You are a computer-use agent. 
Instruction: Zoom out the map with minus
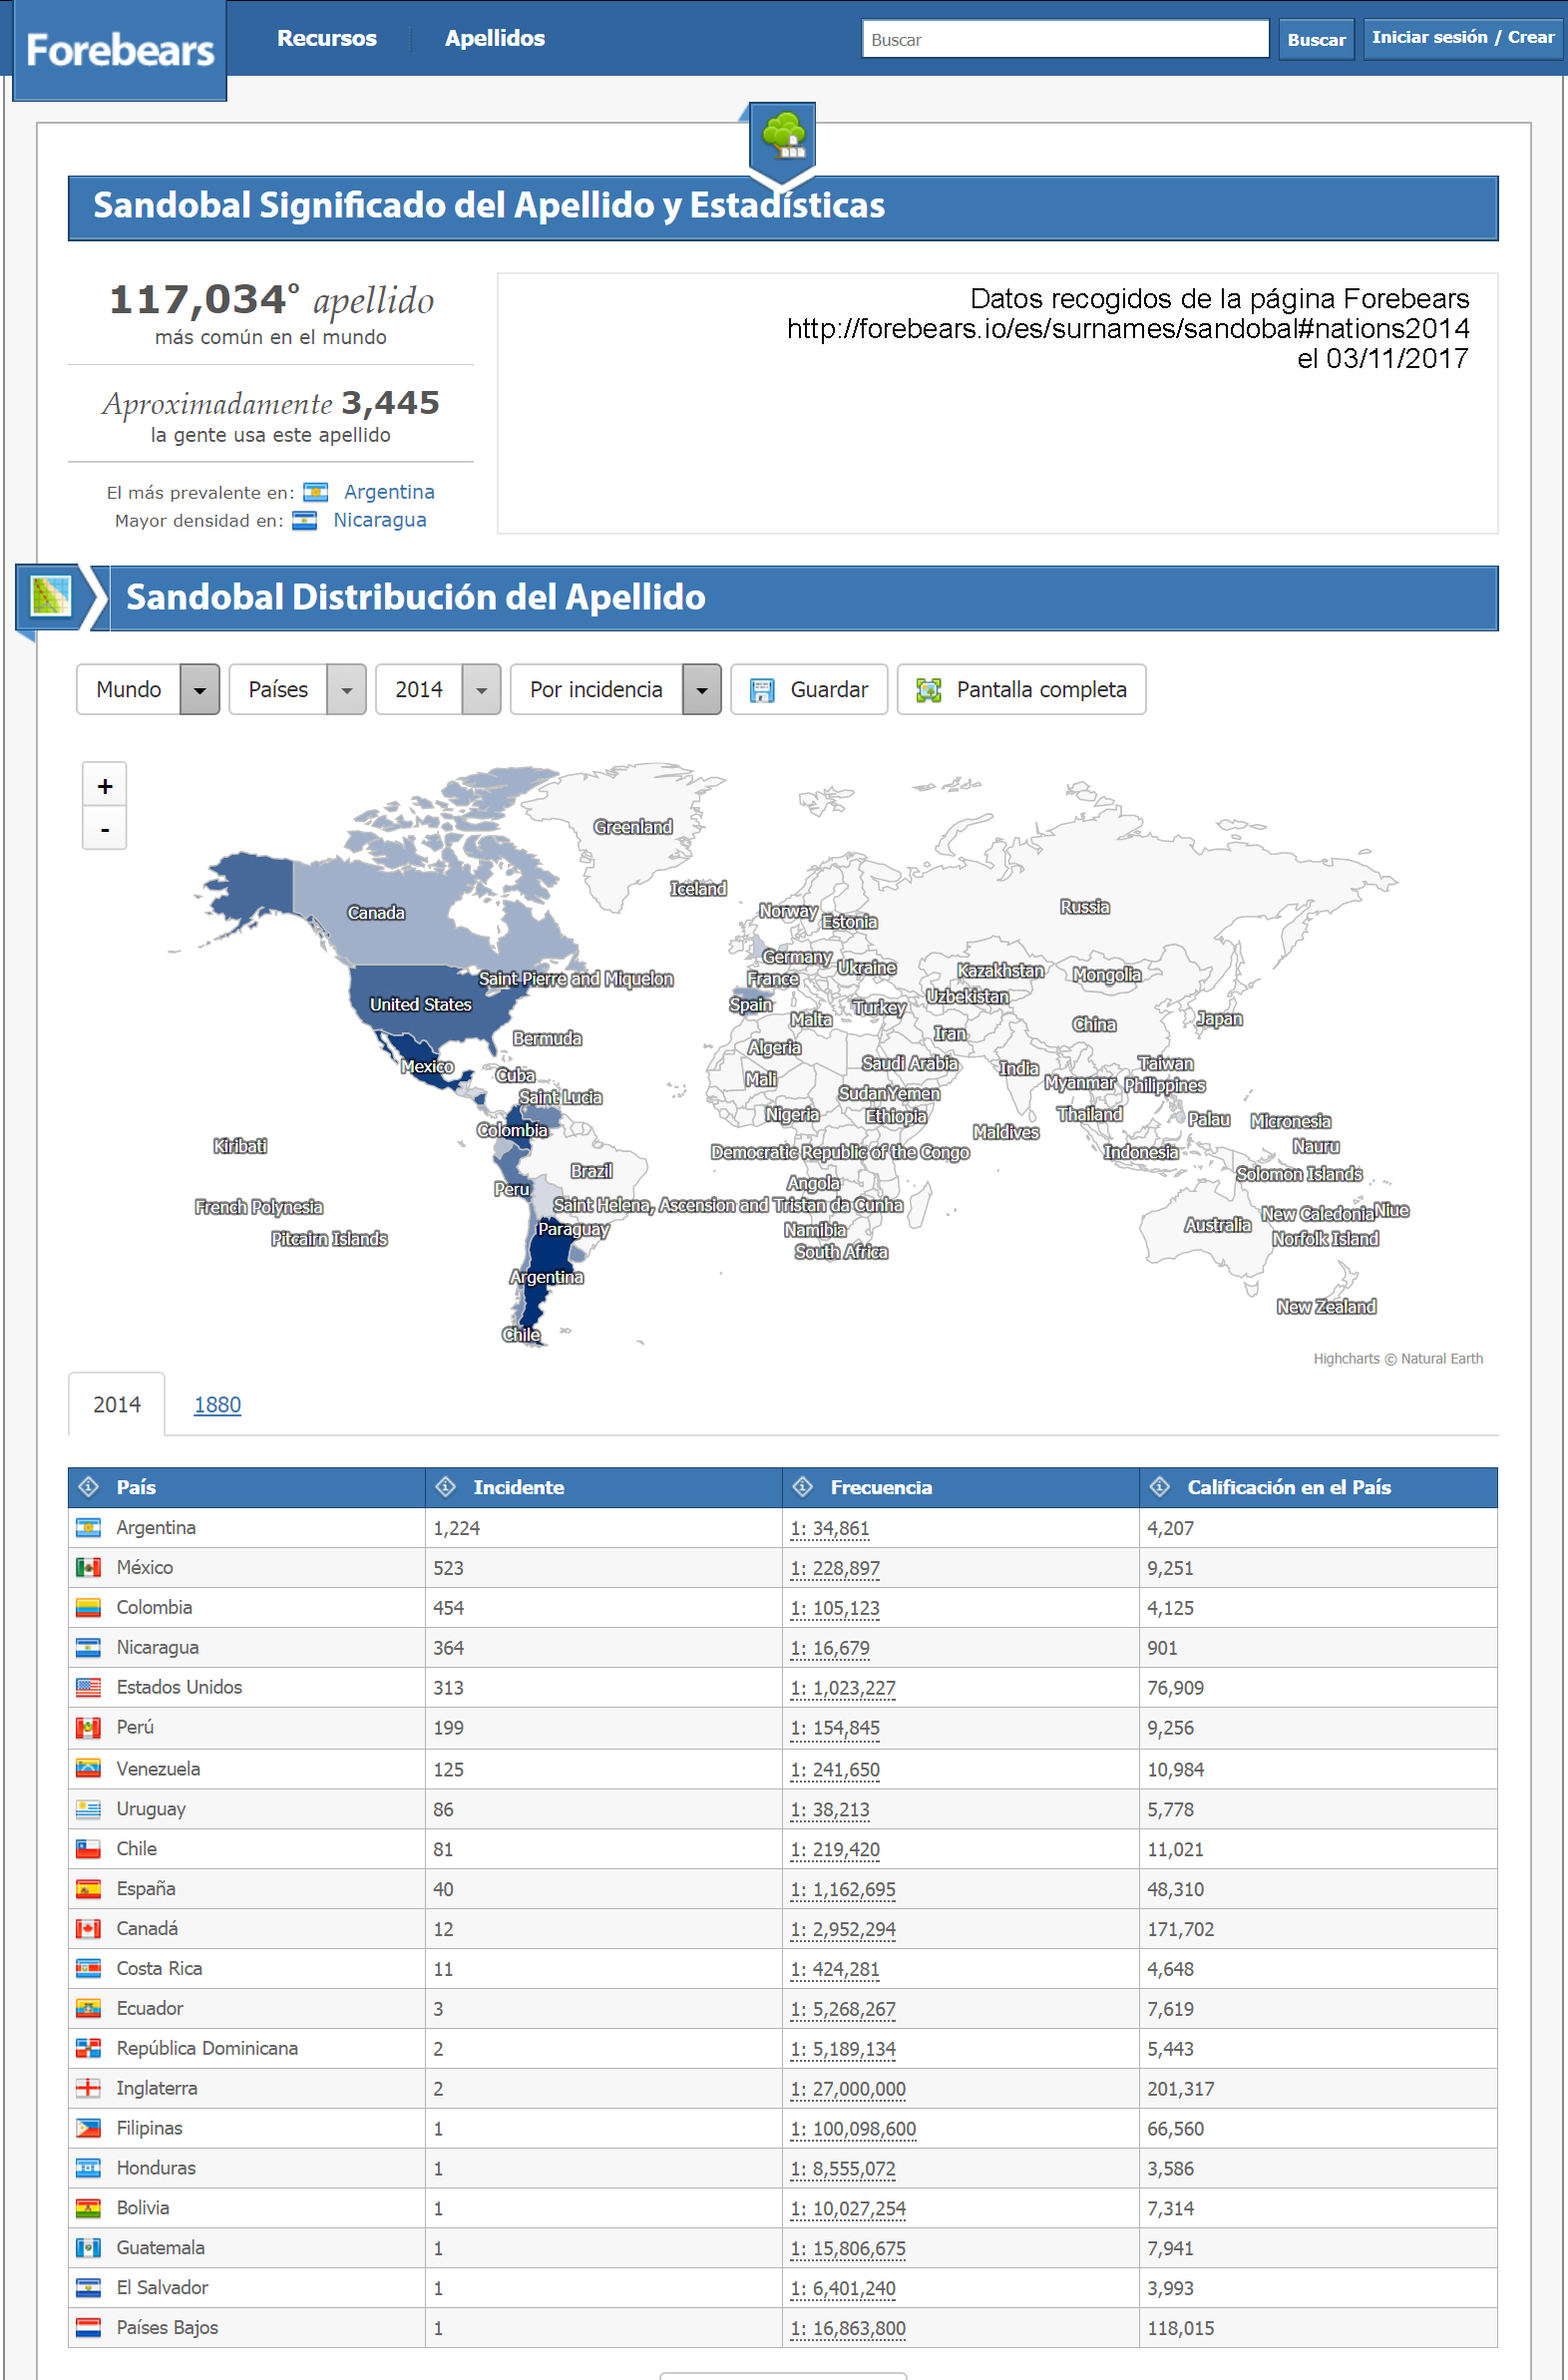tap(105, 829)
